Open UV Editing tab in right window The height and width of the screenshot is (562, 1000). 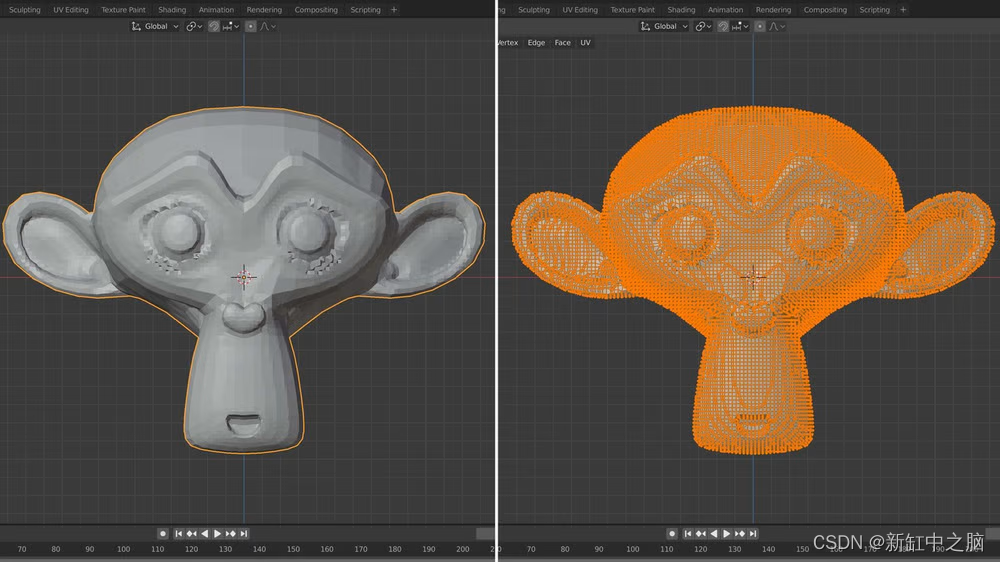pos(580,10)
